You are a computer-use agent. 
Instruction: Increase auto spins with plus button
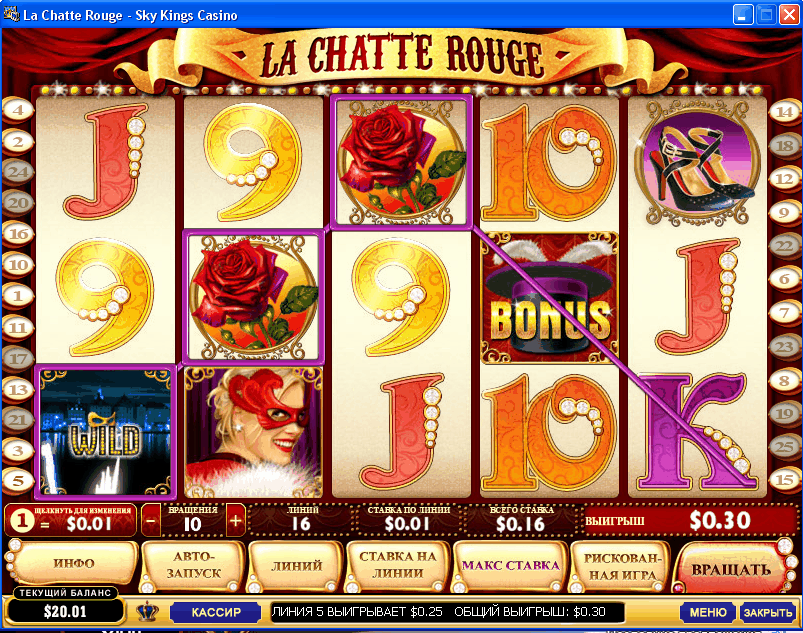236,521
